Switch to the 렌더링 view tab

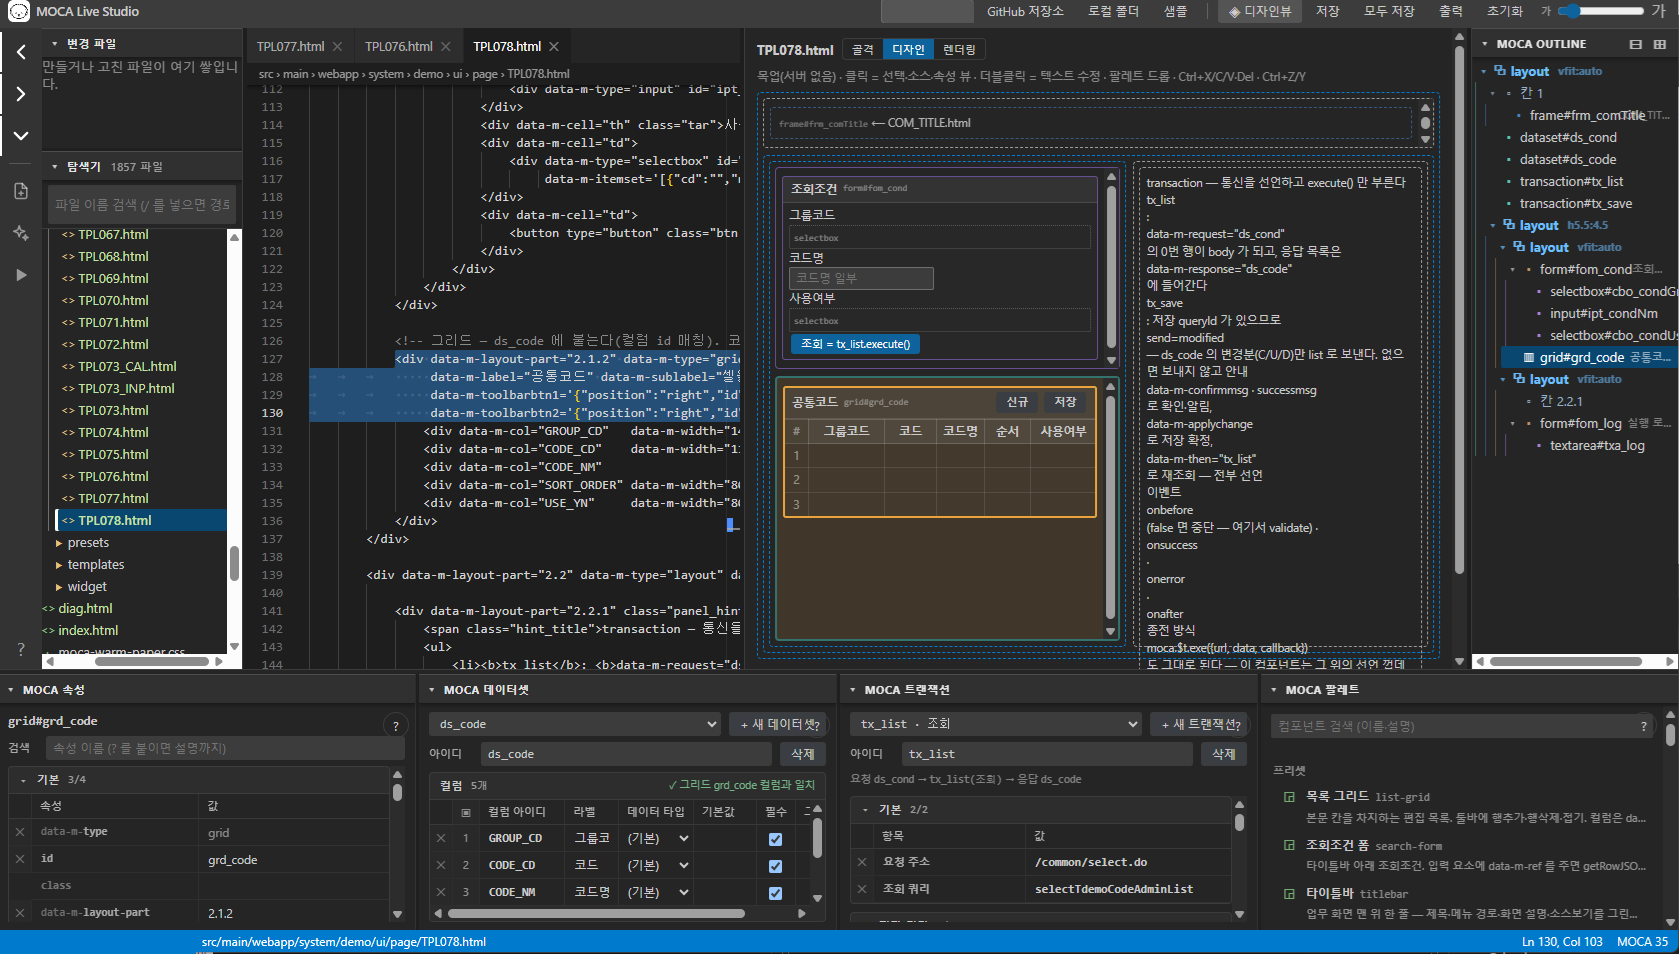tap(960, 50)
